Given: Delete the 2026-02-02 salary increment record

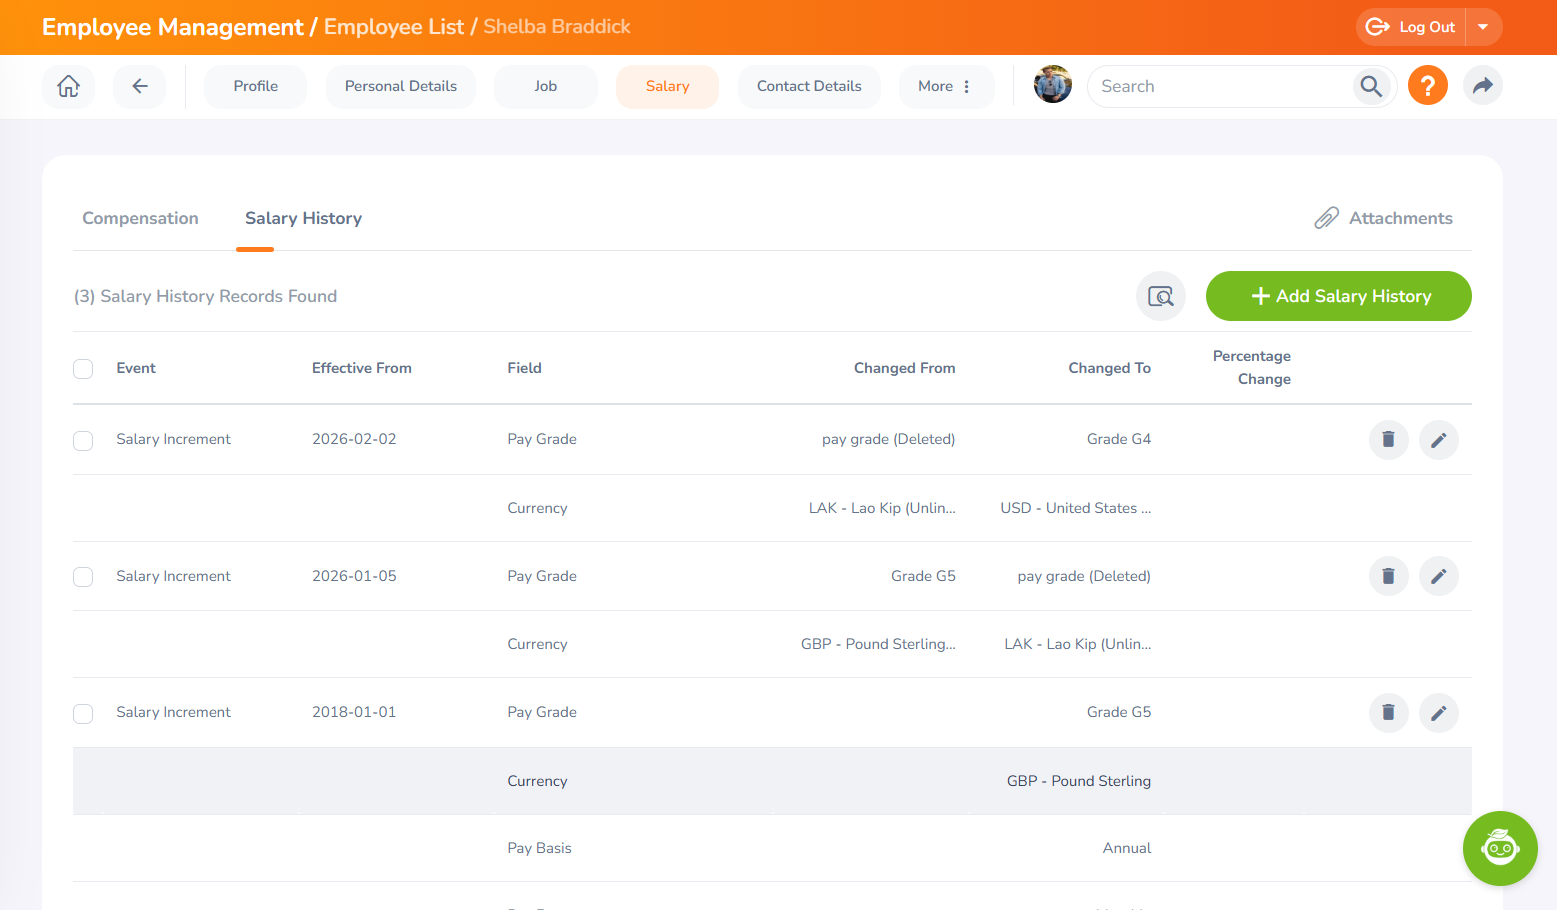Looking at the screenshot, I should [x=1388, y=439].
